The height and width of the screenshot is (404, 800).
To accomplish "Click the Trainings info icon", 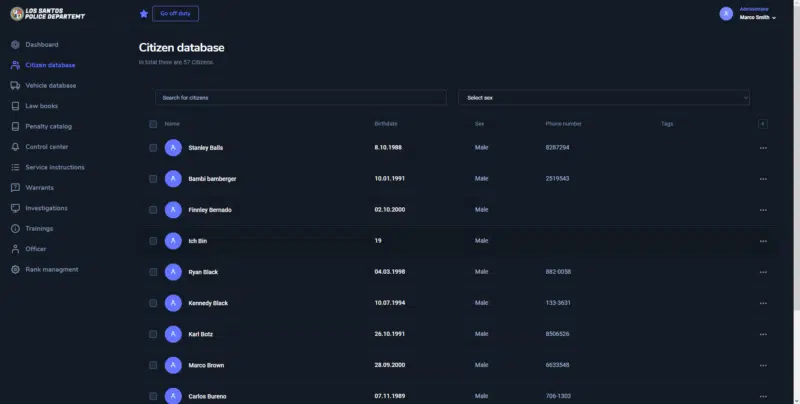I will [15, 229].
